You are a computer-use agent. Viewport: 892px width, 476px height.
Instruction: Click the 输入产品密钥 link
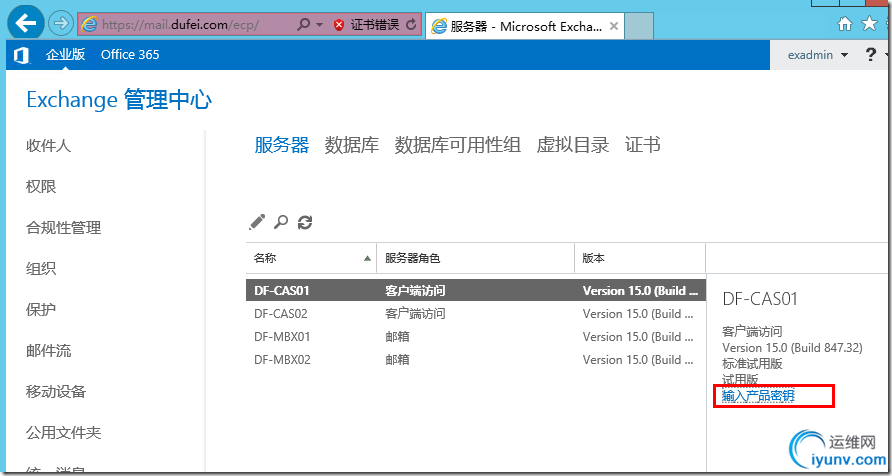pos(758,396)
